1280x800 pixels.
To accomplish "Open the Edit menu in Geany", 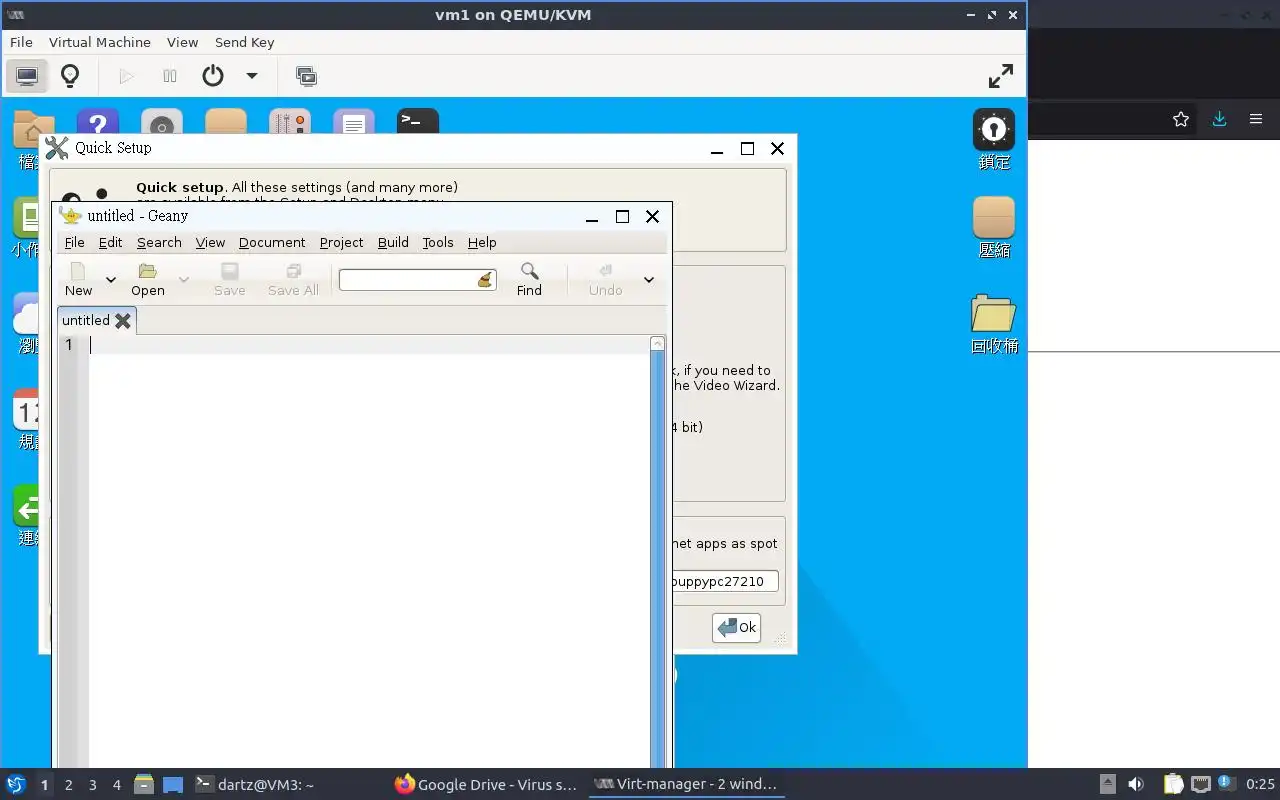I will pyautogui.click(x=110, y=242).
